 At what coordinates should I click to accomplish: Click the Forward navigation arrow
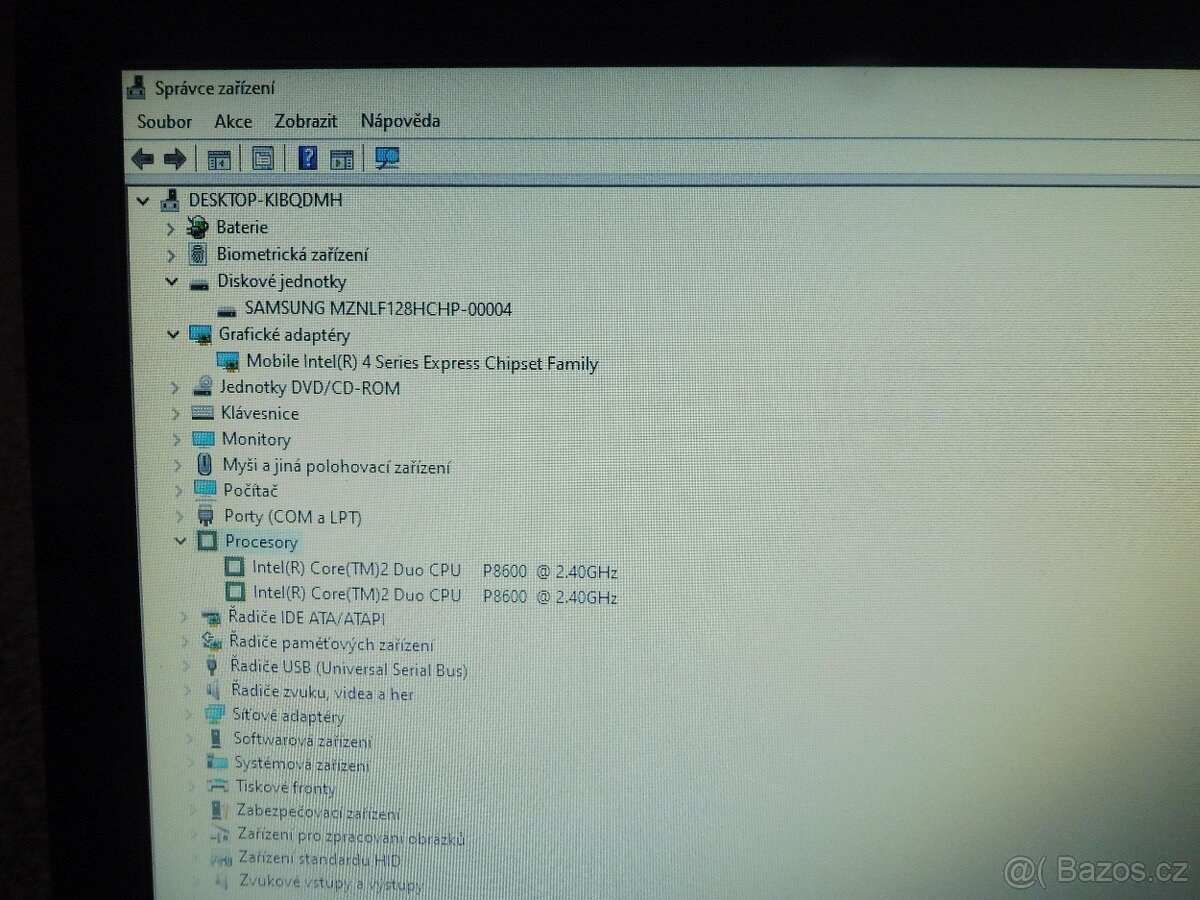pyautogui.click(x=174, y=158)
